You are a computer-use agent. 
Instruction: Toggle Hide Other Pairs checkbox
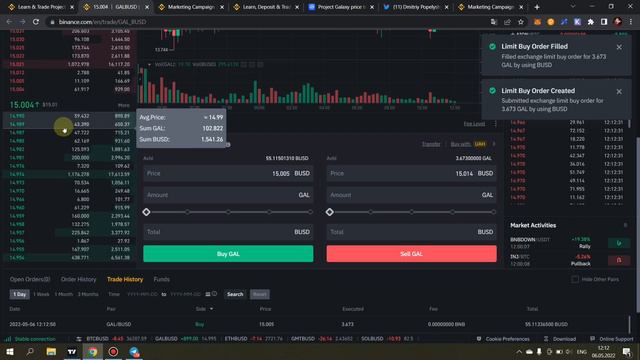[575, 279]
